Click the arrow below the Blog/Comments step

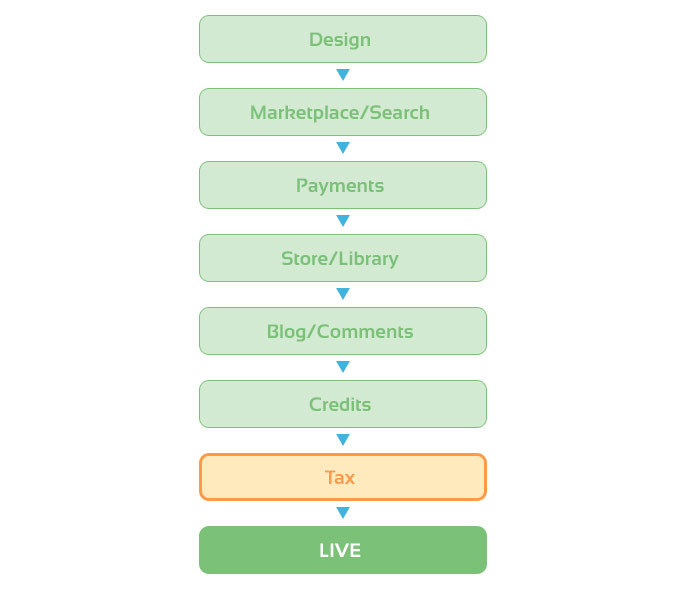pyautogui.click(x=343, y=367)
